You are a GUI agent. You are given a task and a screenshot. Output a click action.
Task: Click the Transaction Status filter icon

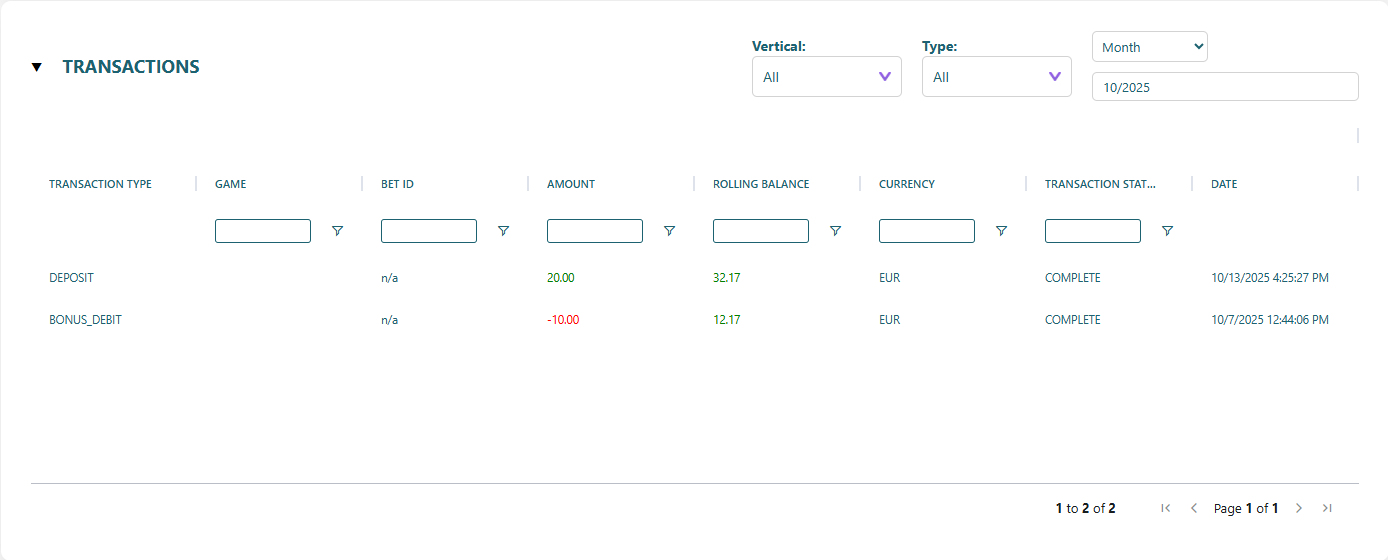click(1167, 231)
